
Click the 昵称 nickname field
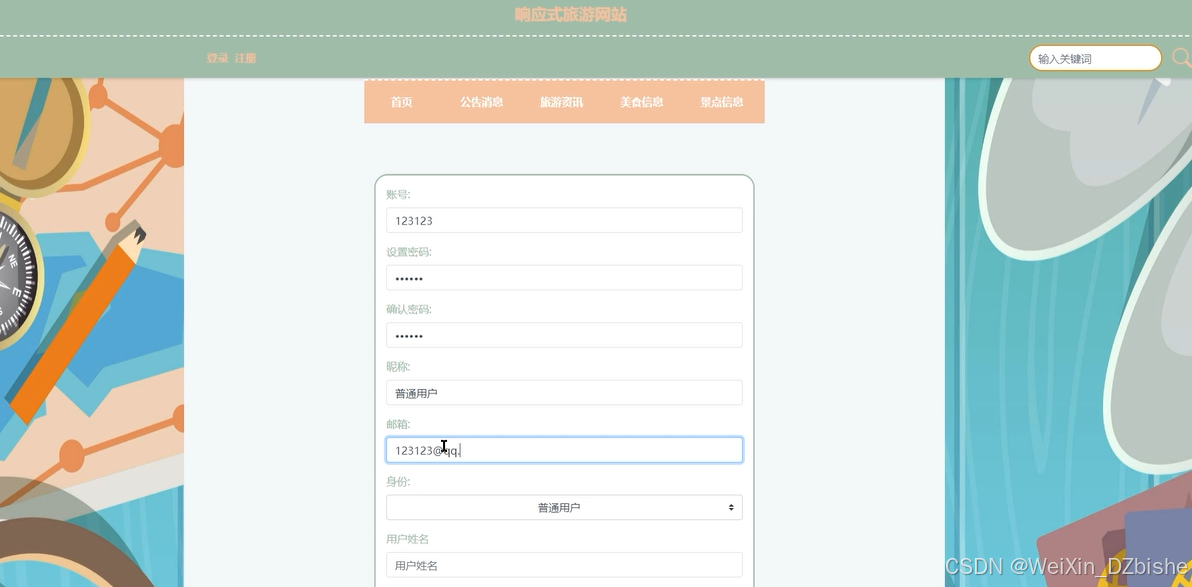(564, 392)
